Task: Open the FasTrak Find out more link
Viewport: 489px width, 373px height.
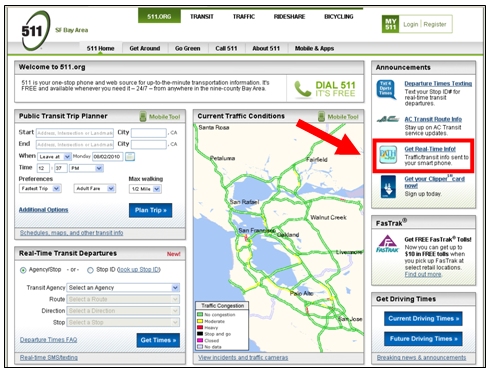Action: pos(423,274)
